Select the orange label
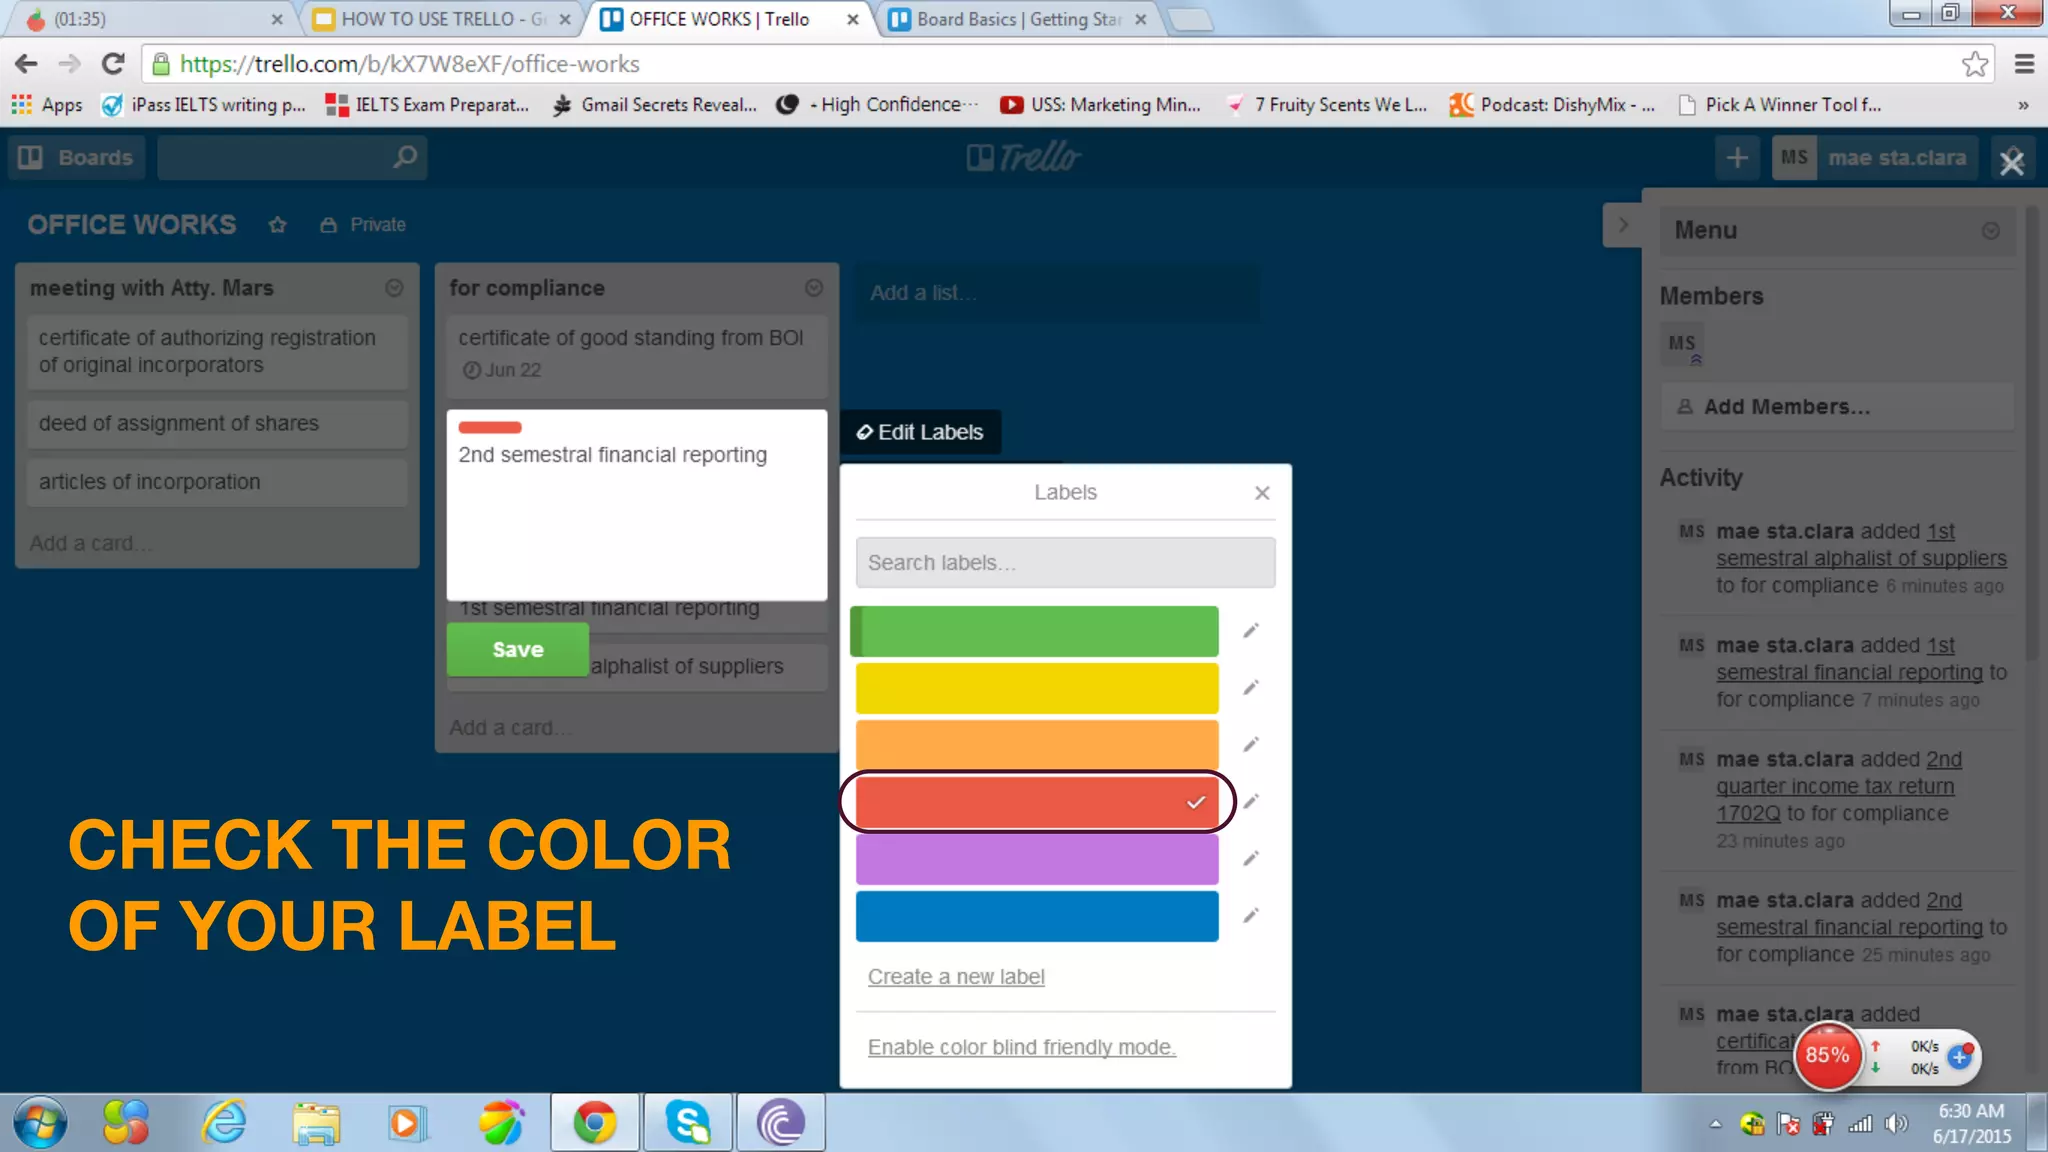Screen dimensions: 2048x1152 [x=1037, y=745]
